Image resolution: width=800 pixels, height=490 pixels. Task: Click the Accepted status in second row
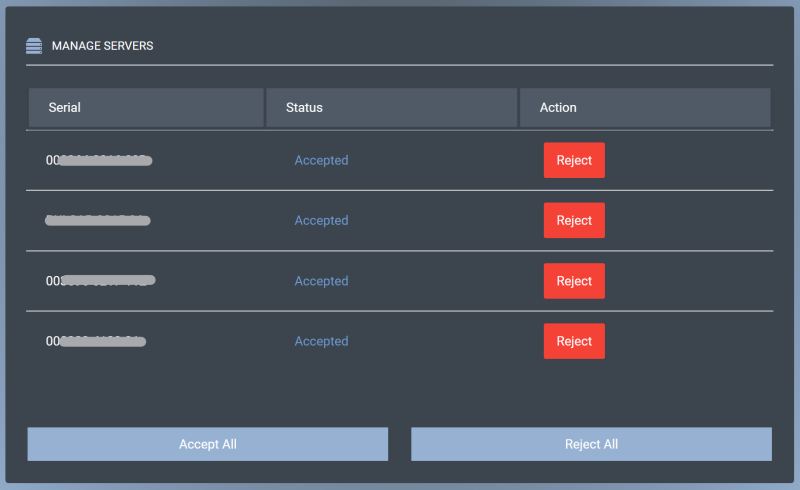click(x=321, y=220)
